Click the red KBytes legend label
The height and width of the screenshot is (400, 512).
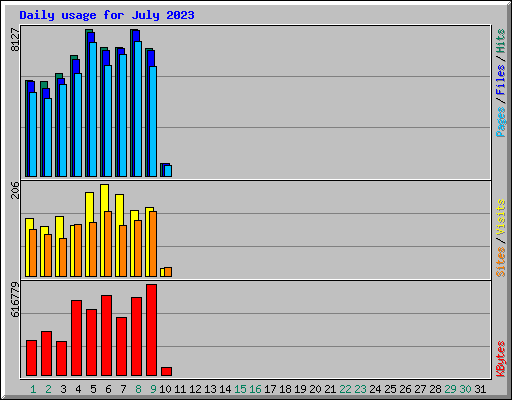coord(500,359)
